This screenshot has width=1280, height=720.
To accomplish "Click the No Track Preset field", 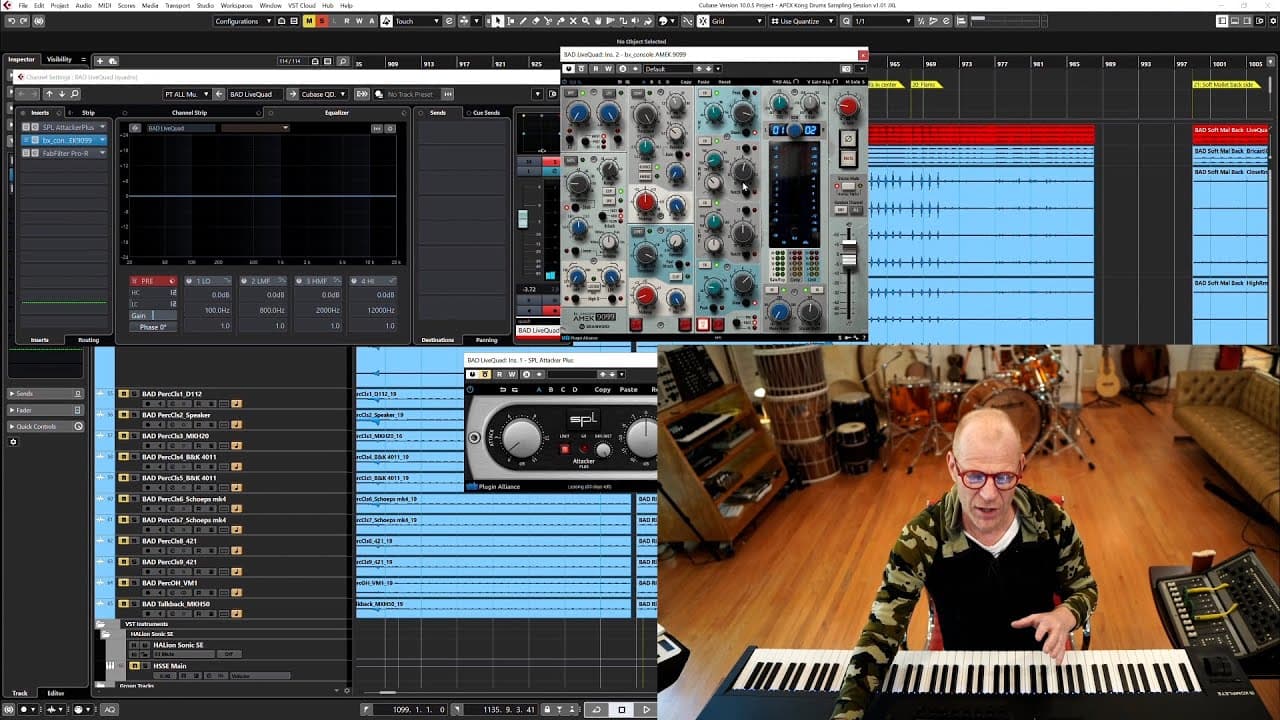I will pyautogui.click(x=409, y=94).
